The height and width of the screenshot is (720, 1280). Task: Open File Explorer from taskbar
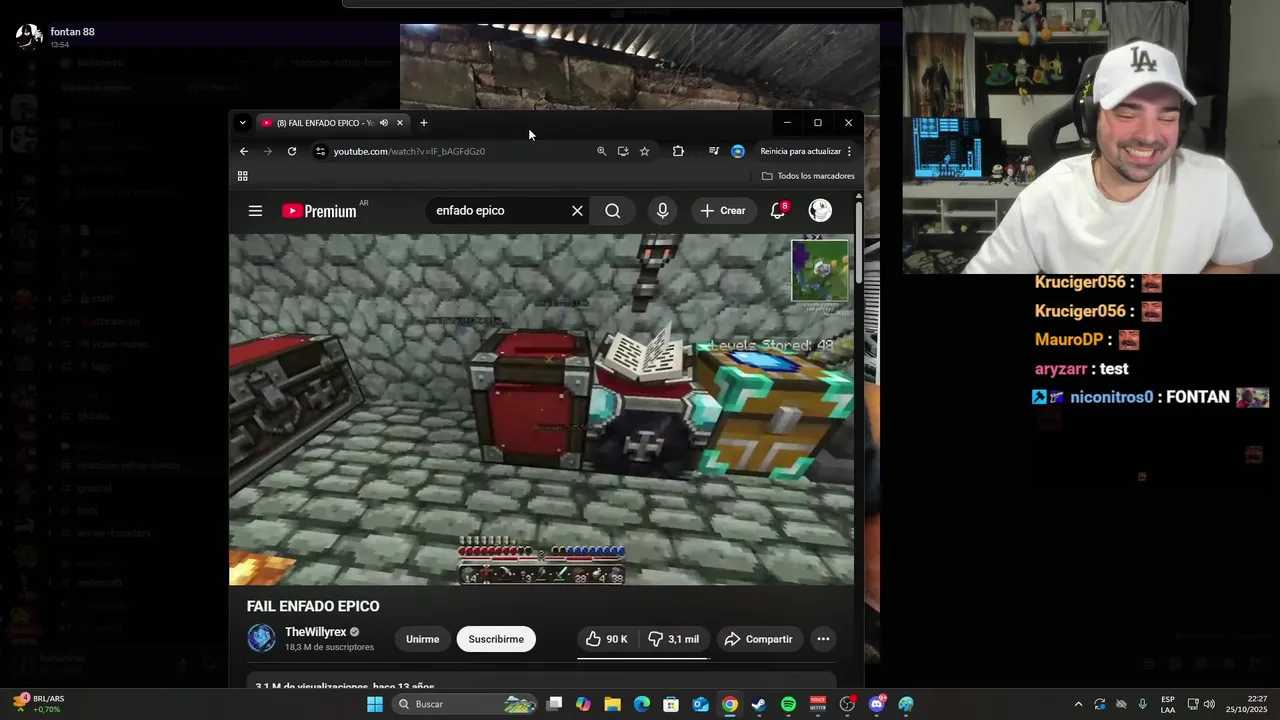pyautogui.click(x=612, y=704)
